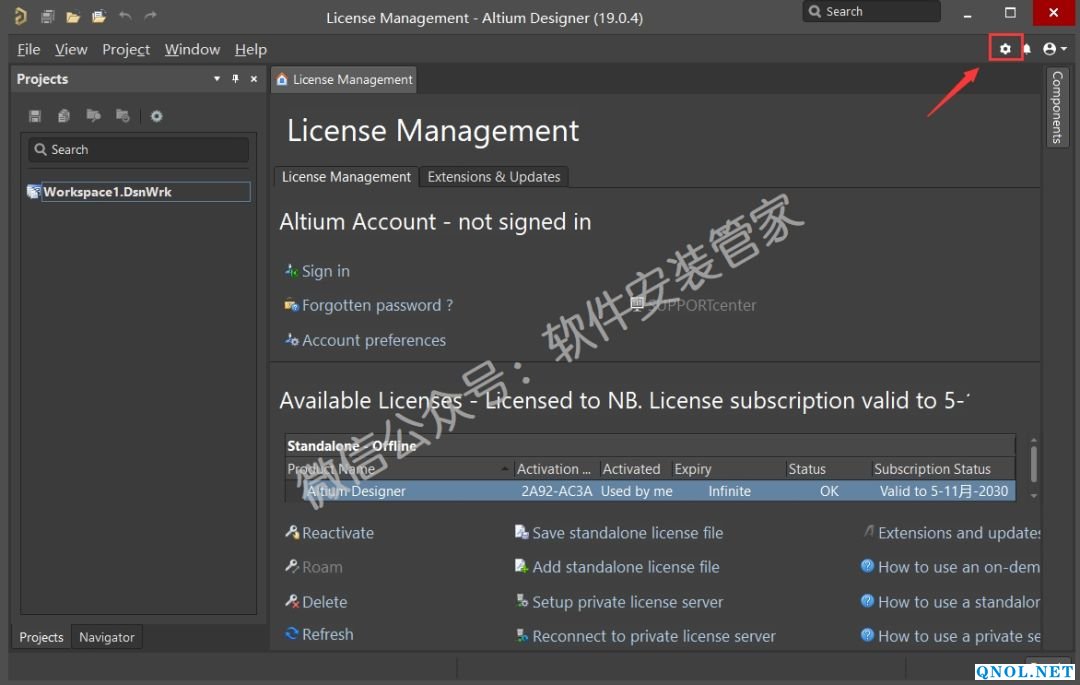Switch to the Navigator tab
Screen dimensions: 1080x685
[x=107, y=637]
